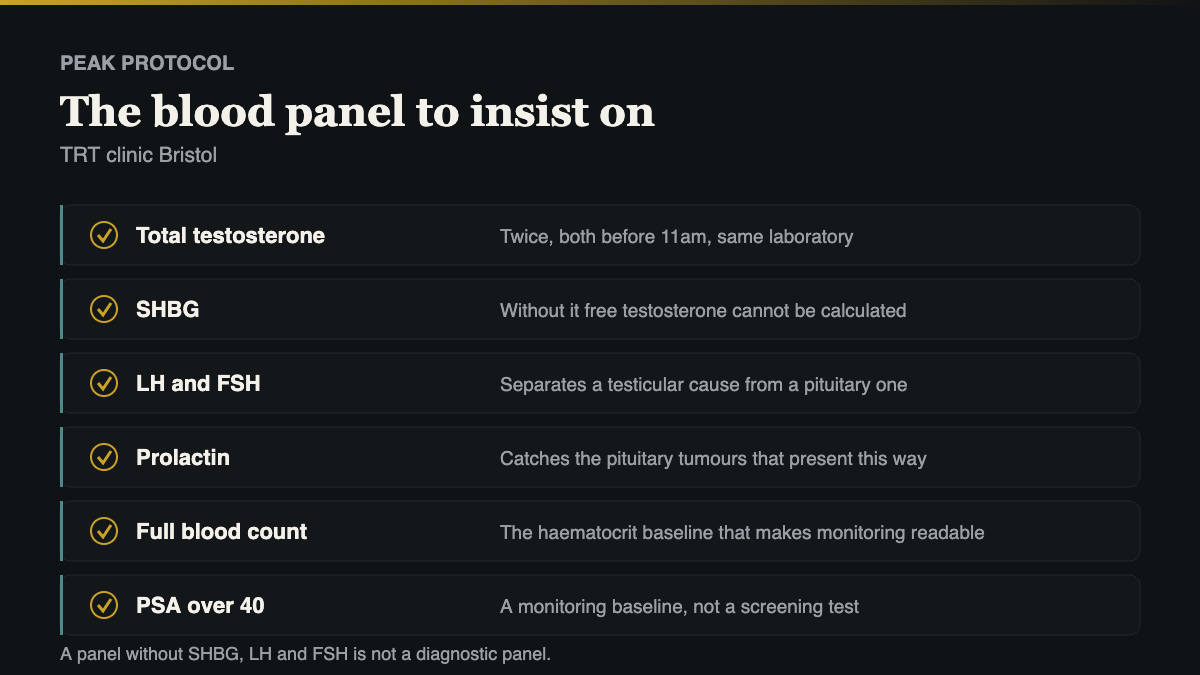Click the pituitary tumours description text

tap(713, 459)
